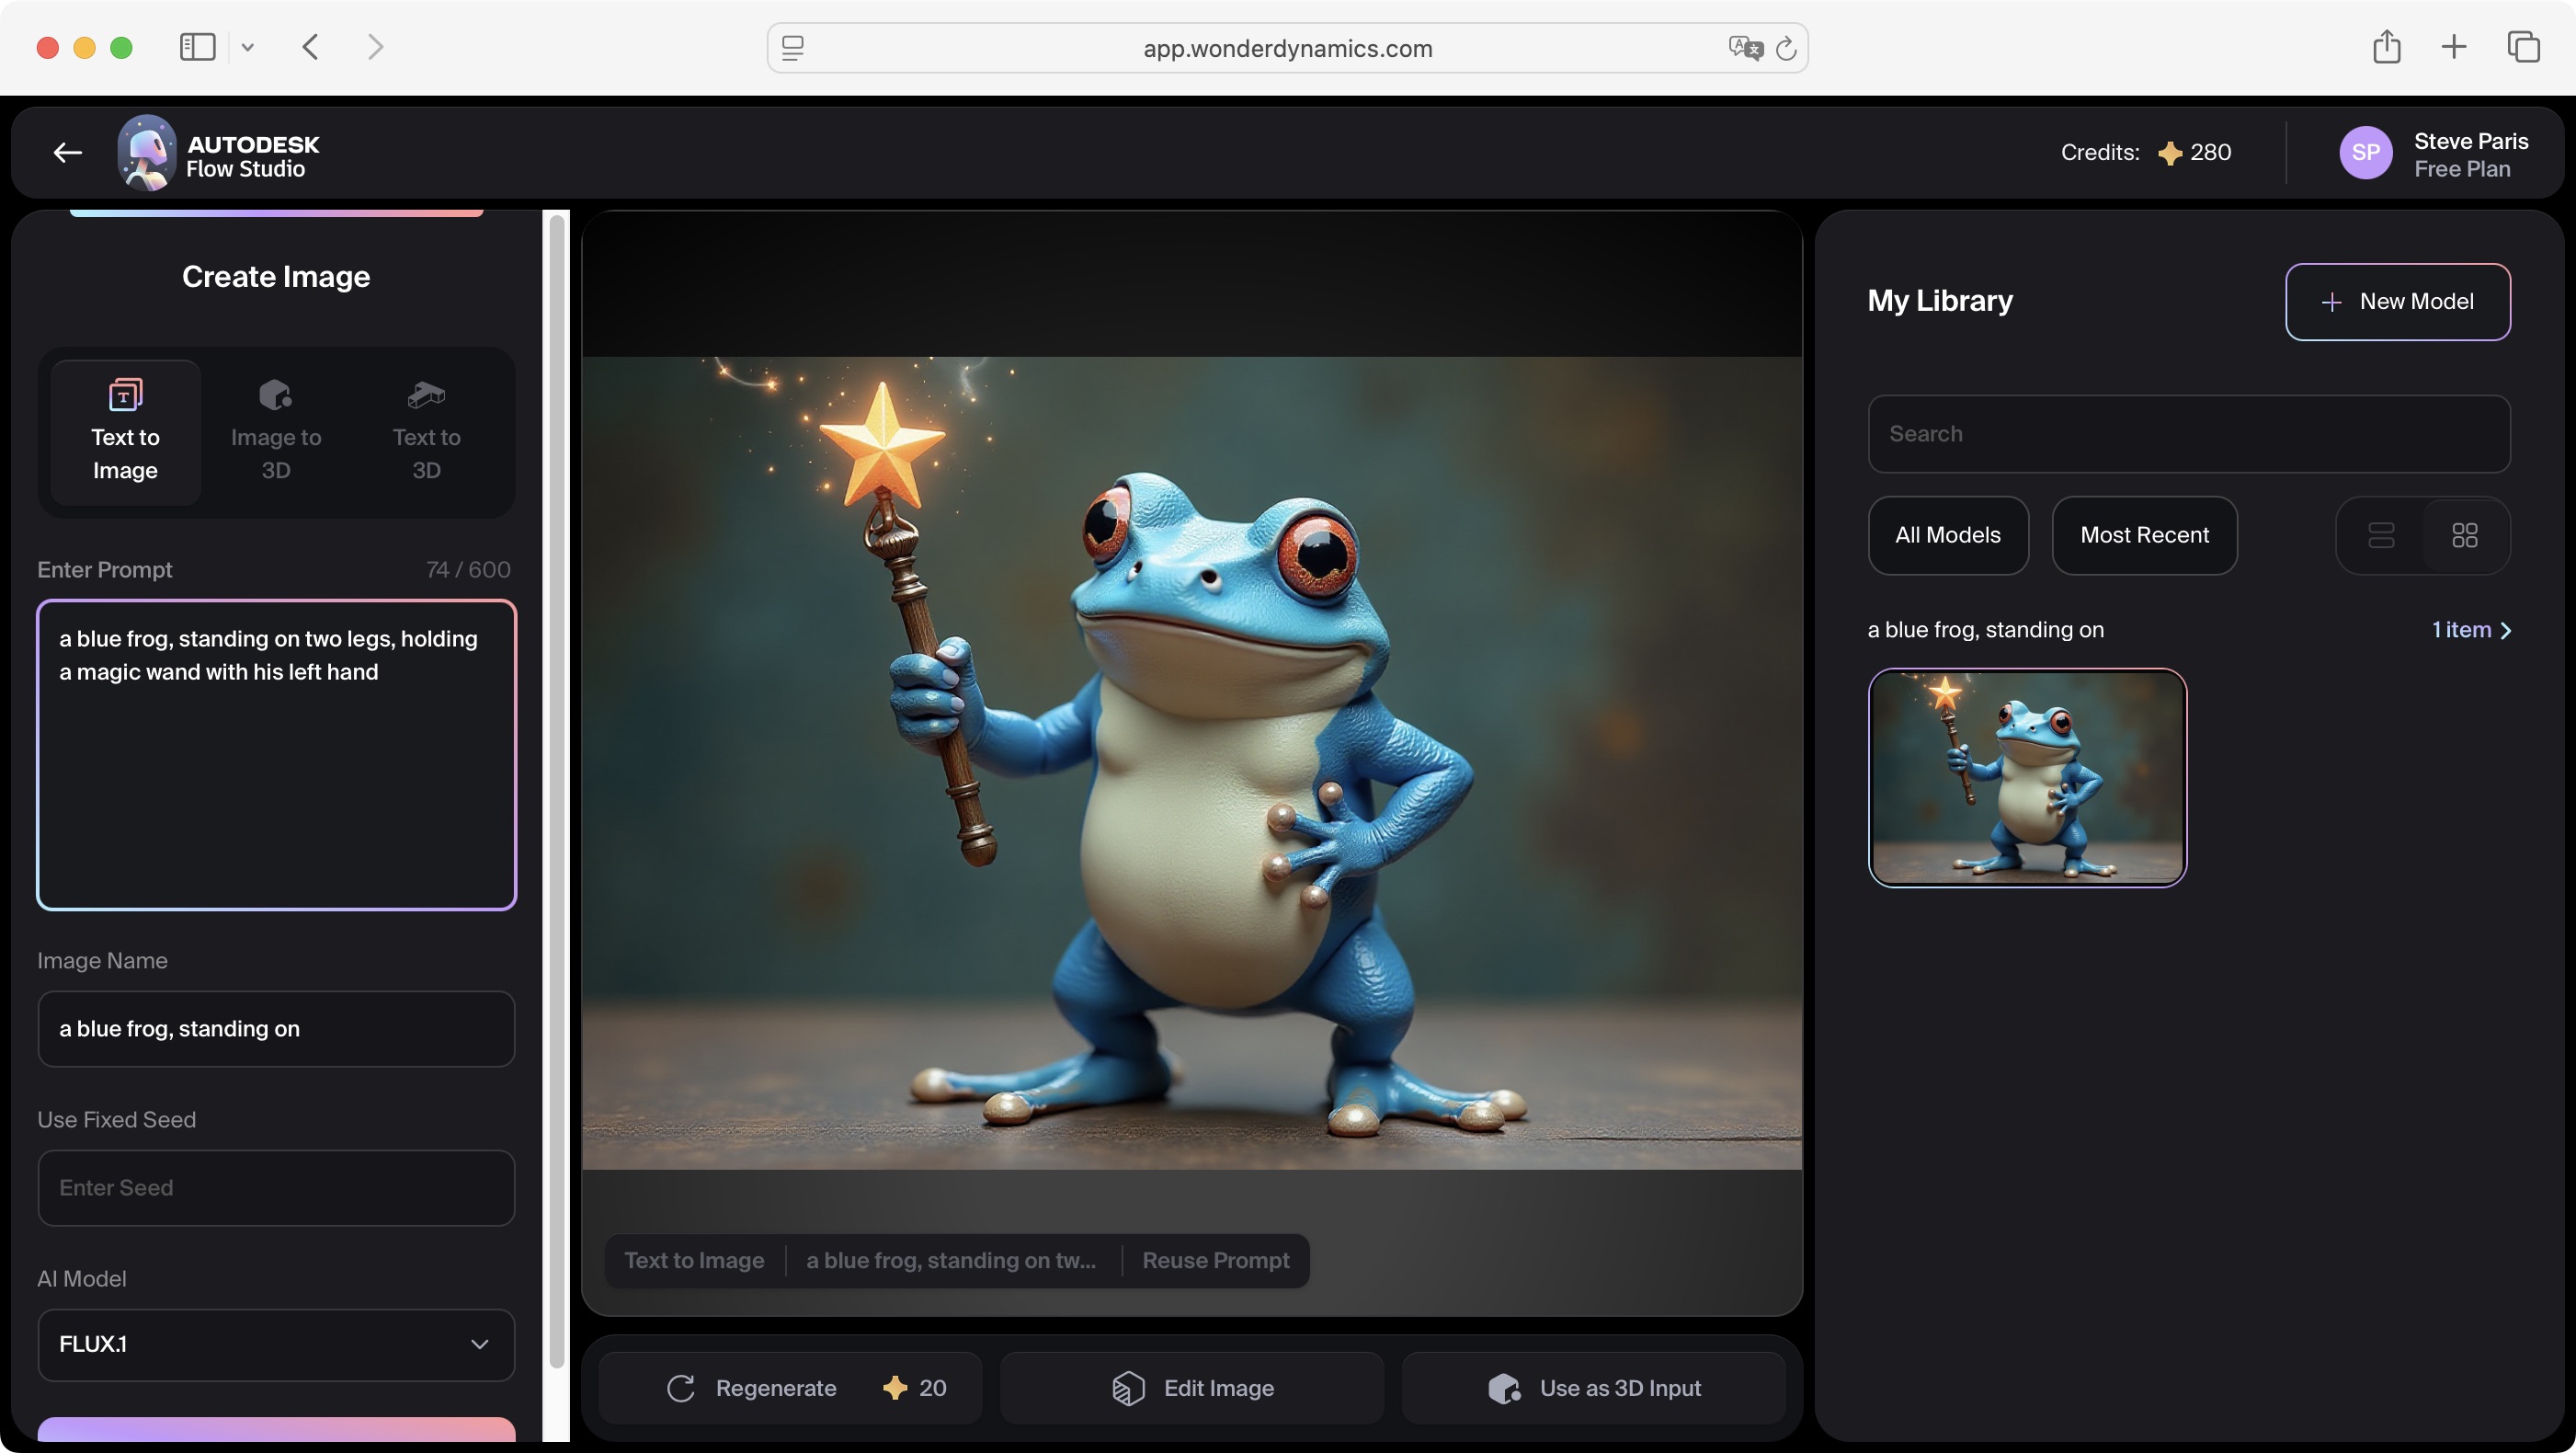The width and height of the screenshot is (2576, 1453).
Task: Switch to the Image to 3D tab
Action: point(276,432)
